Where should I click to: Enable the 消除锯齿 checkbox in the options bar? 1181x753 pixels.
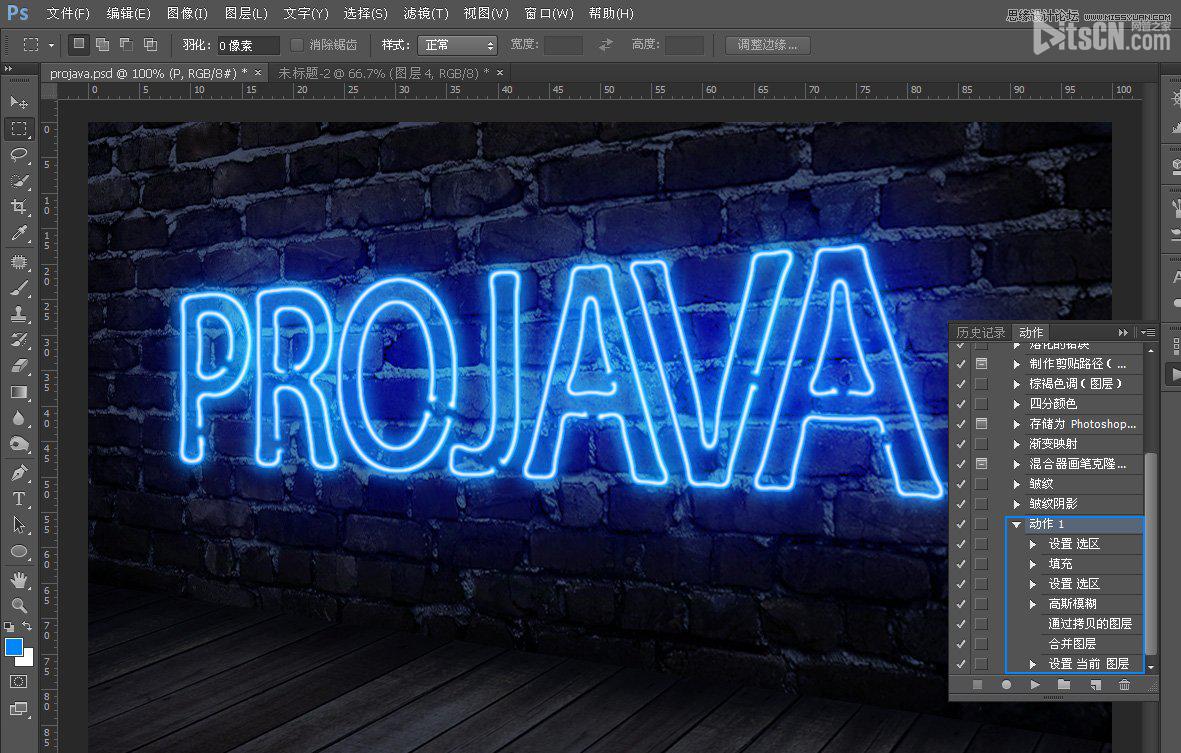click(296, 44)
